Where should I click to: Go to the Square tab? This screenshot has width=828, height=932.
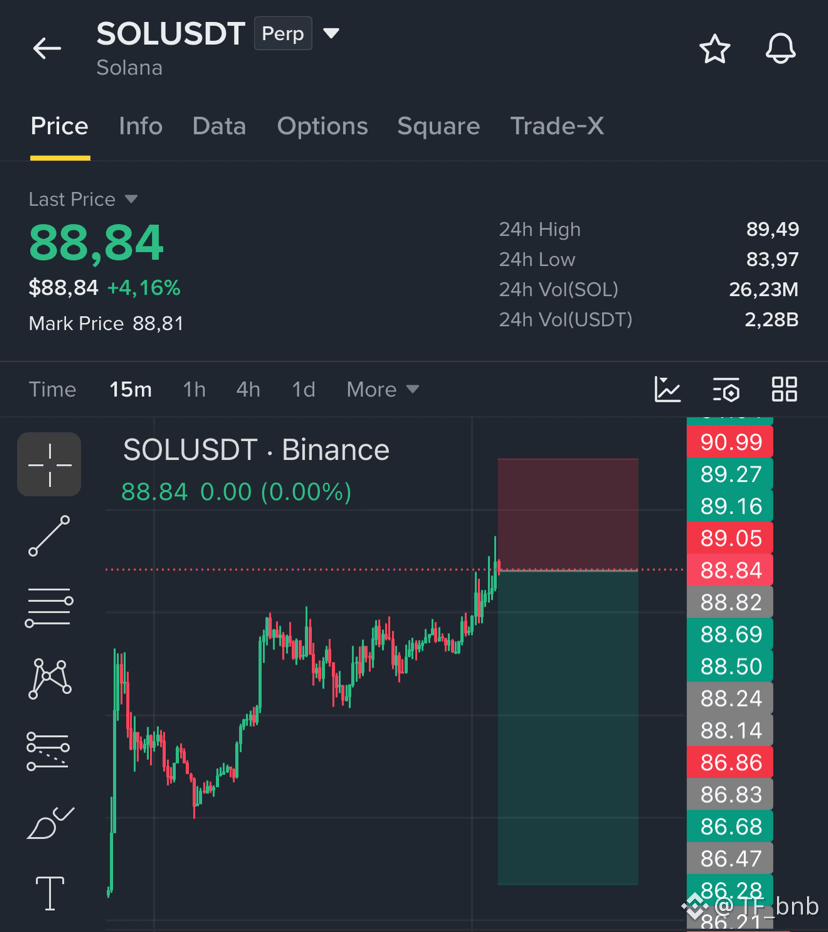[x=439, y=126]
